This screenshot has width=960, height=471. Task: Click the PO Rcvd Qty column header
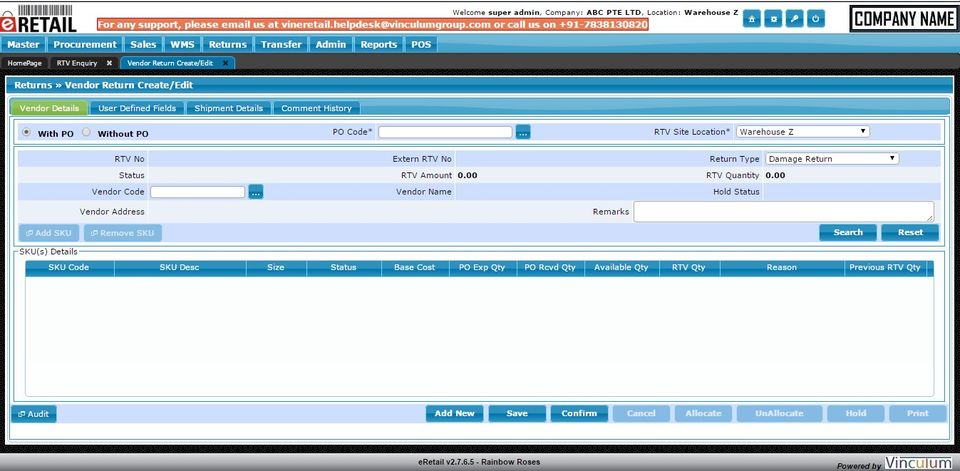coord(550,268)
